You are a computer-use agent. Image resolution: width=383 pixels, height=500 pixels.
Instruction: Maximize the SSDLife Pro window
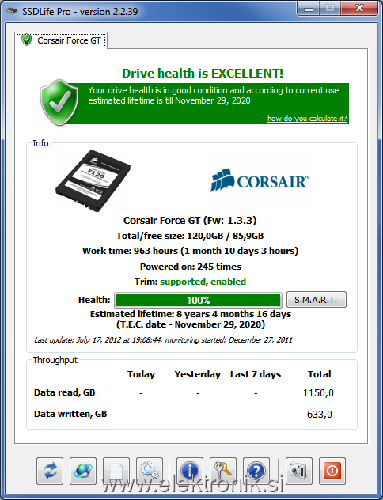(x=330, y=8)
